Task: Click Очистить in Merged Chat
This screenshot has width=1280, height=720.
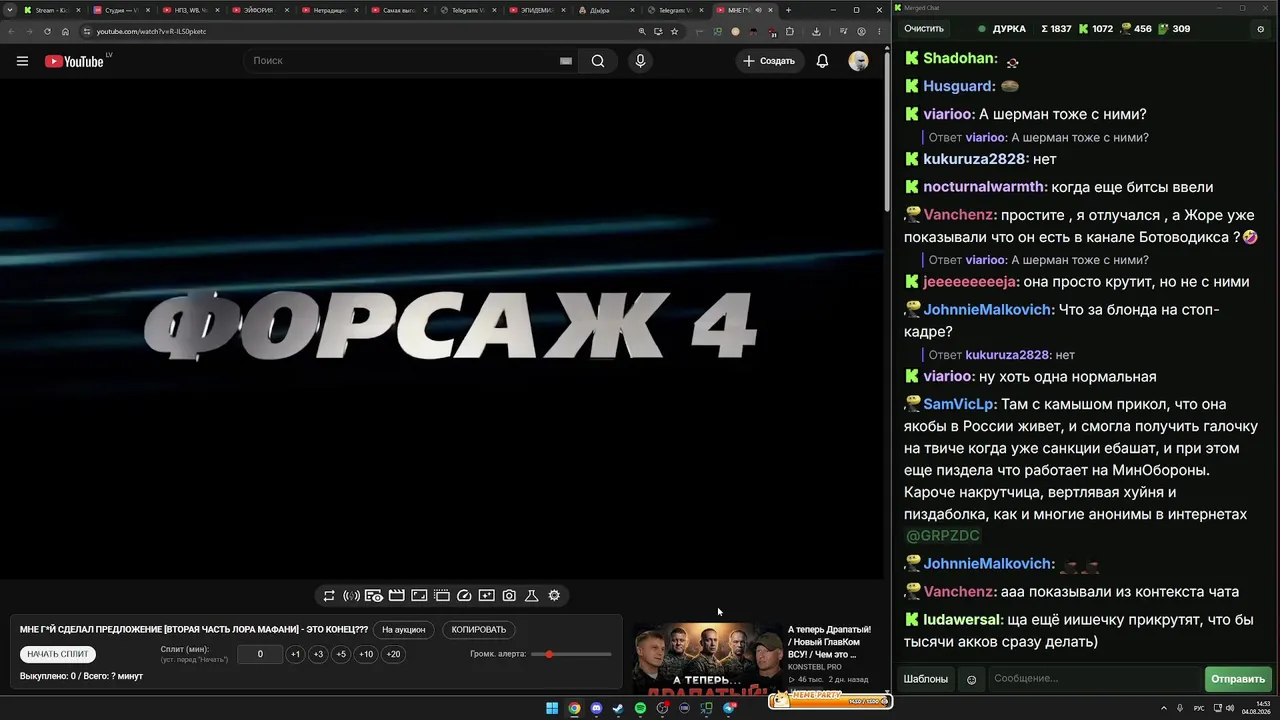Action: (924, 29)
